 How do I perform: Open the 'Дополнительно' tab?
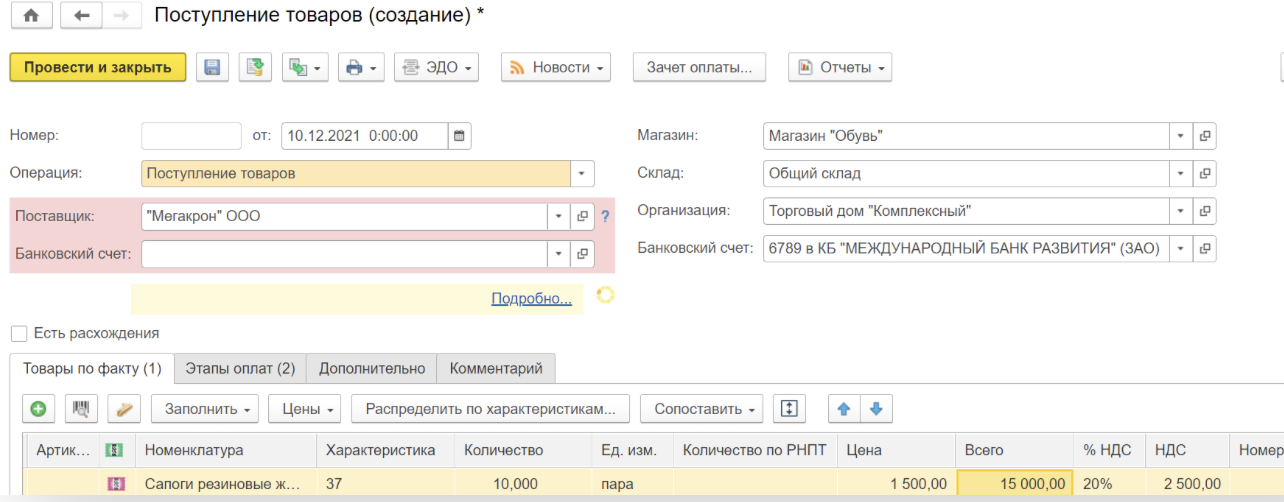(x=372, y=368)
